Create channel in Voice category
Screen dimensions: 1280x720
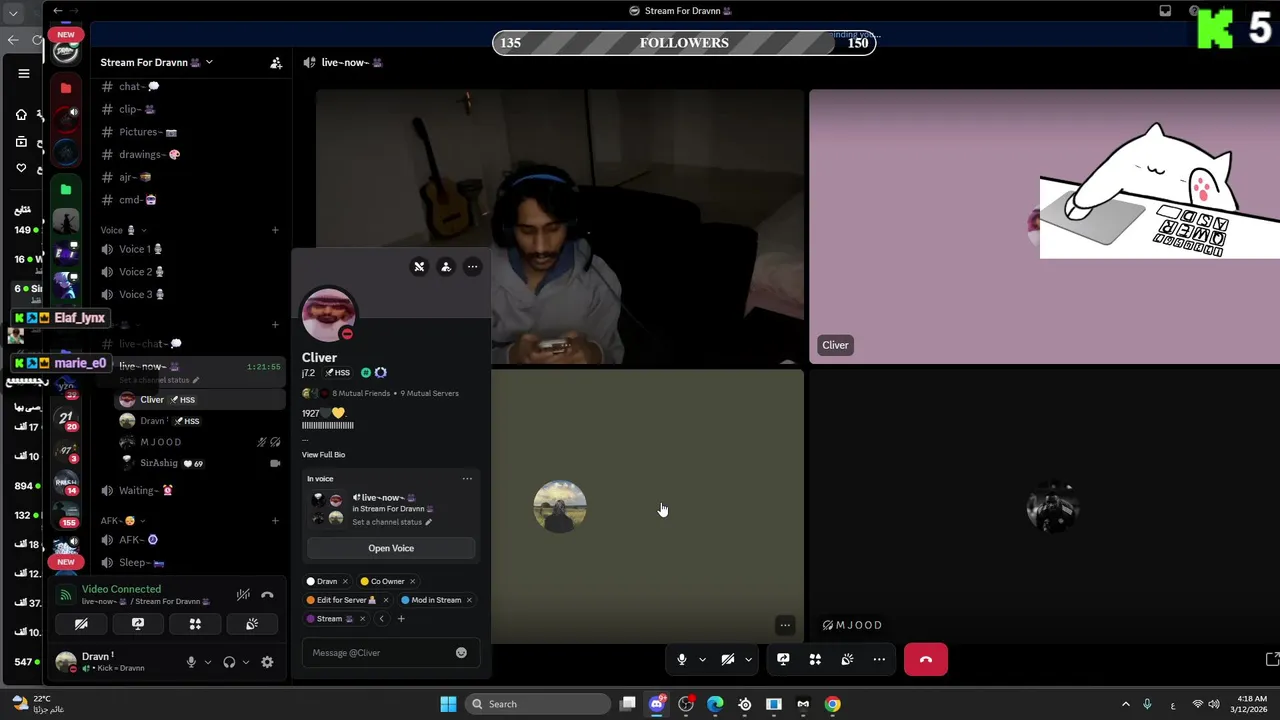pyautogui.click(x=275, y=230)
